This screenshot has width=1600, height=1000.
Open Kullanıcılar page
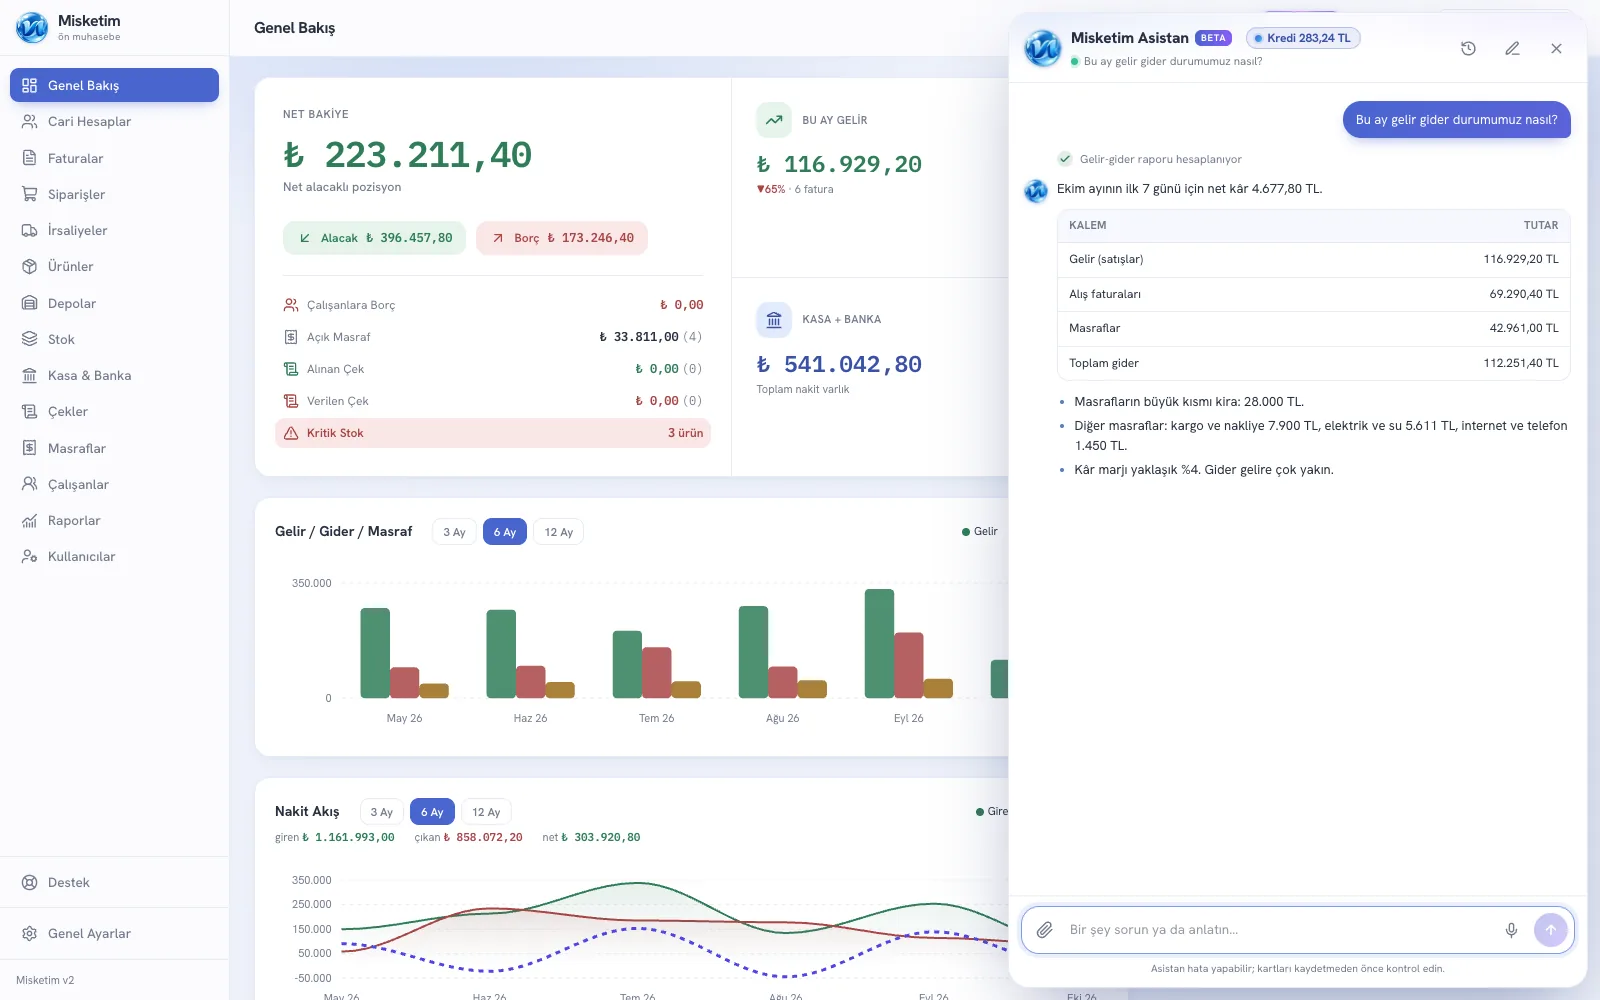pyautogui.click(x=114, y=557)
